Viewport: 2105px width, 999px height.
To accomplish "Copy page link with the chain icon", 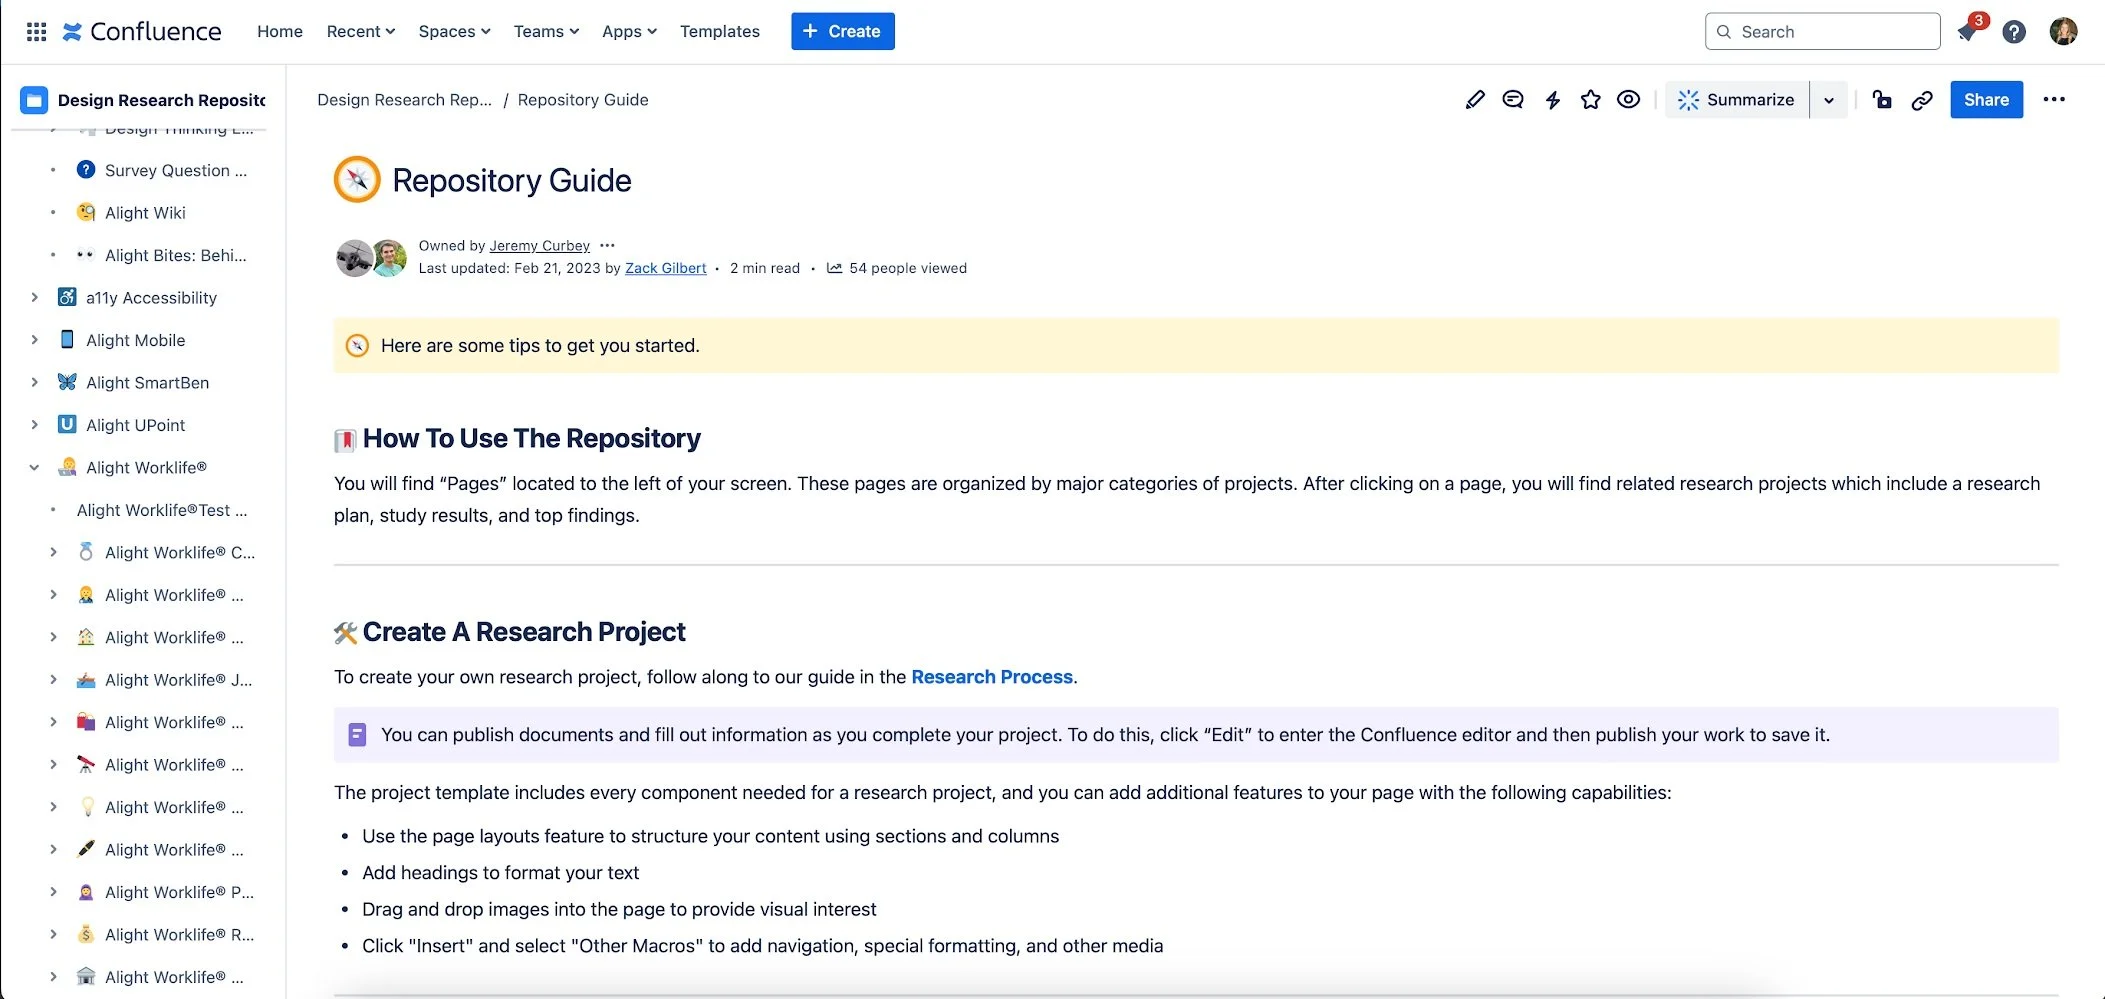I will point(1921,100).
